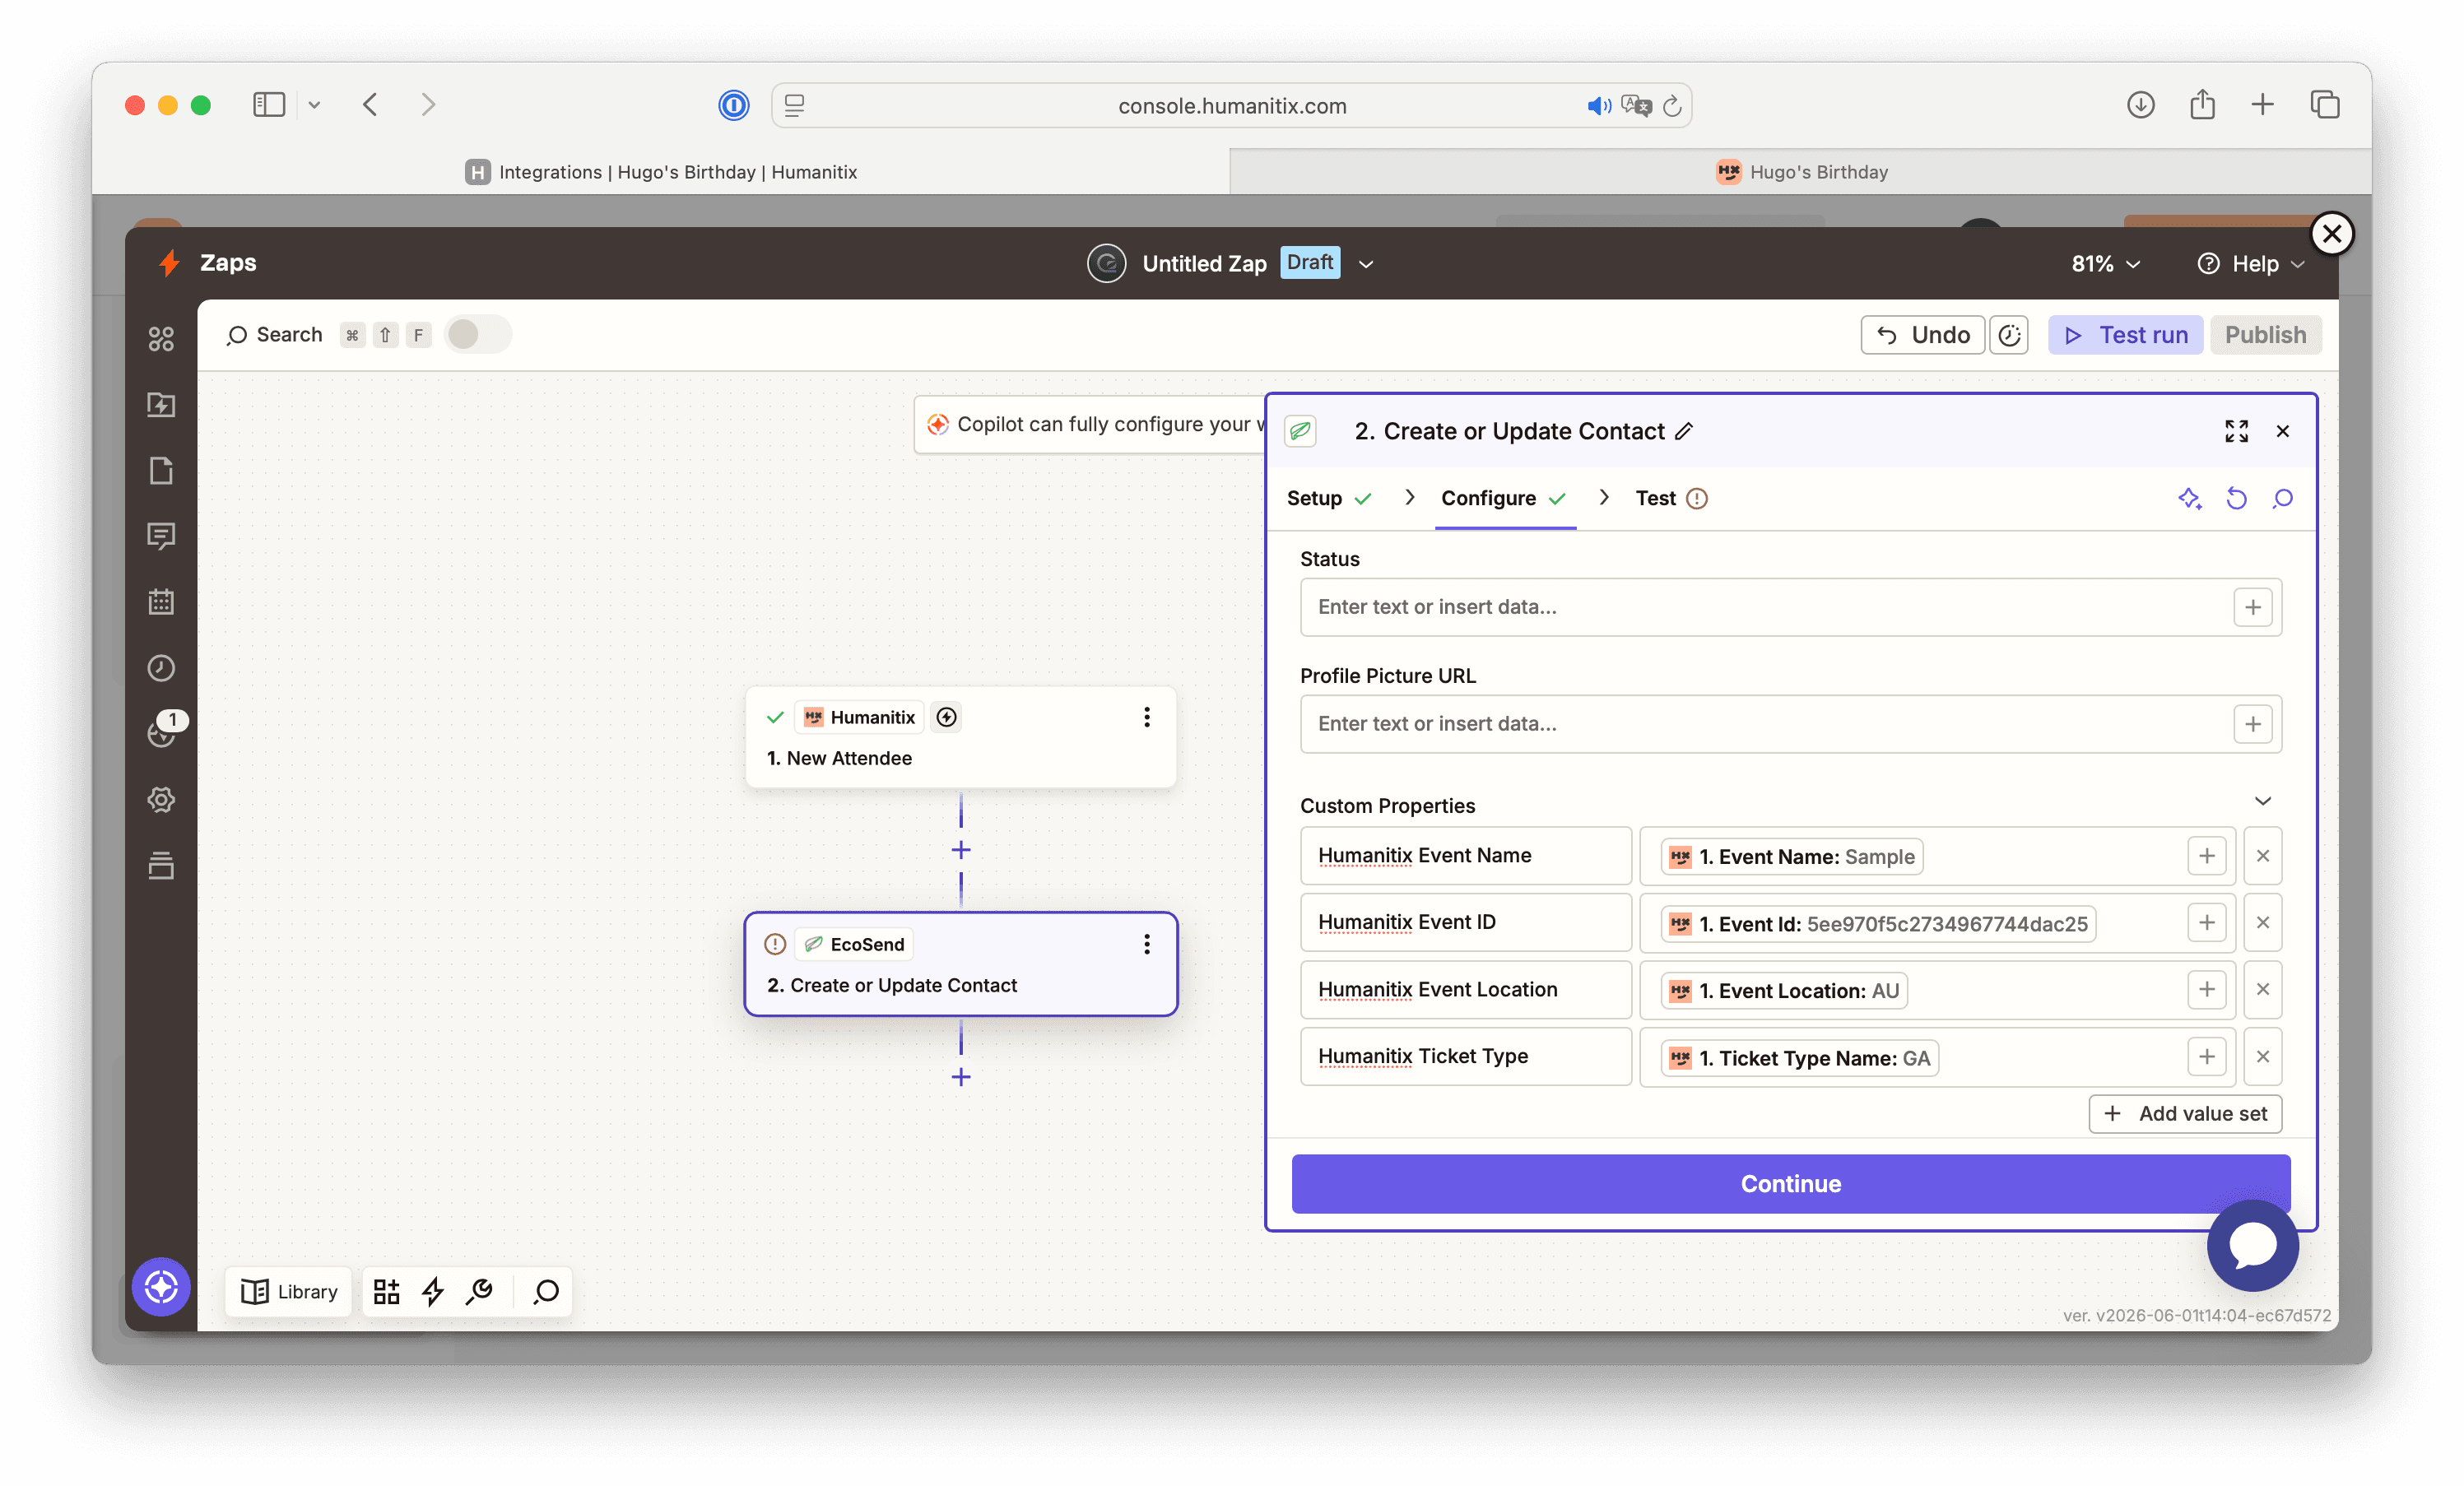Viewport: 2464px width, 1486px height.
Task: Open the three-dot menu on EcoSend step
Action: 1147,944
